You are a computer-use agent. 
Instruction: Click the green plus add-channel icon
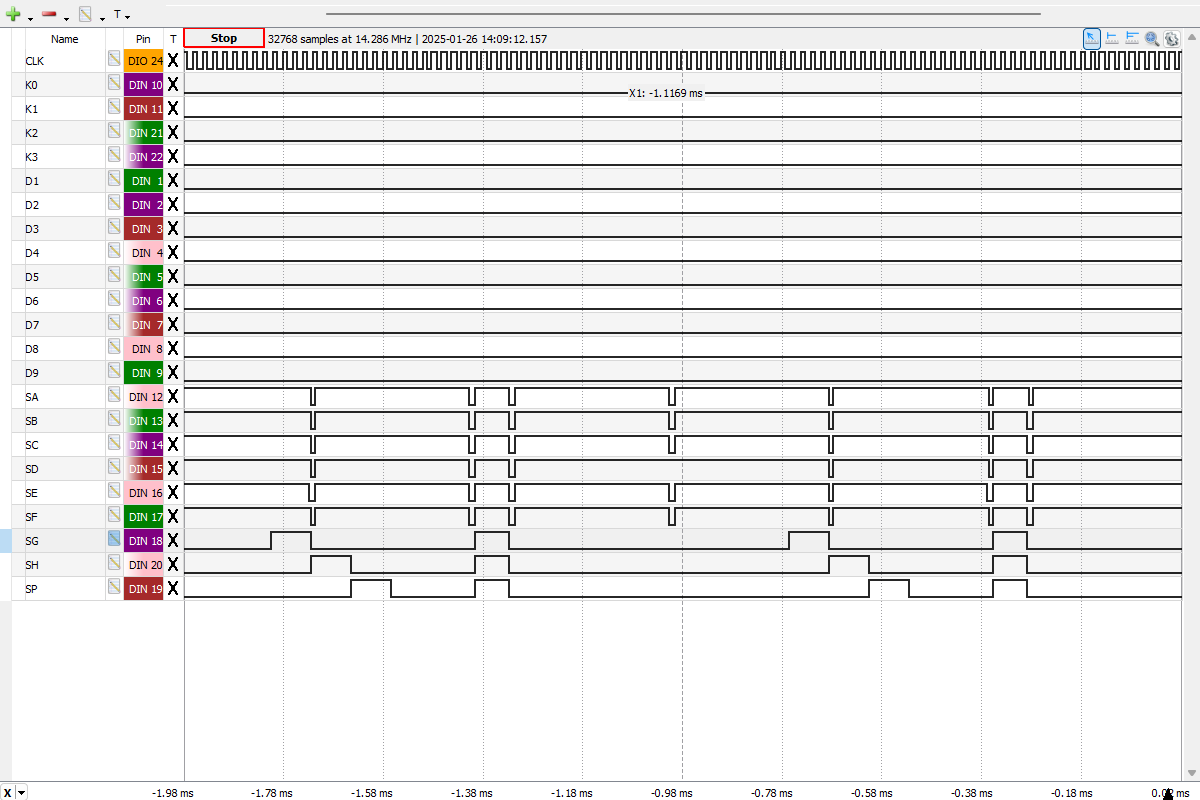point(13,14)
